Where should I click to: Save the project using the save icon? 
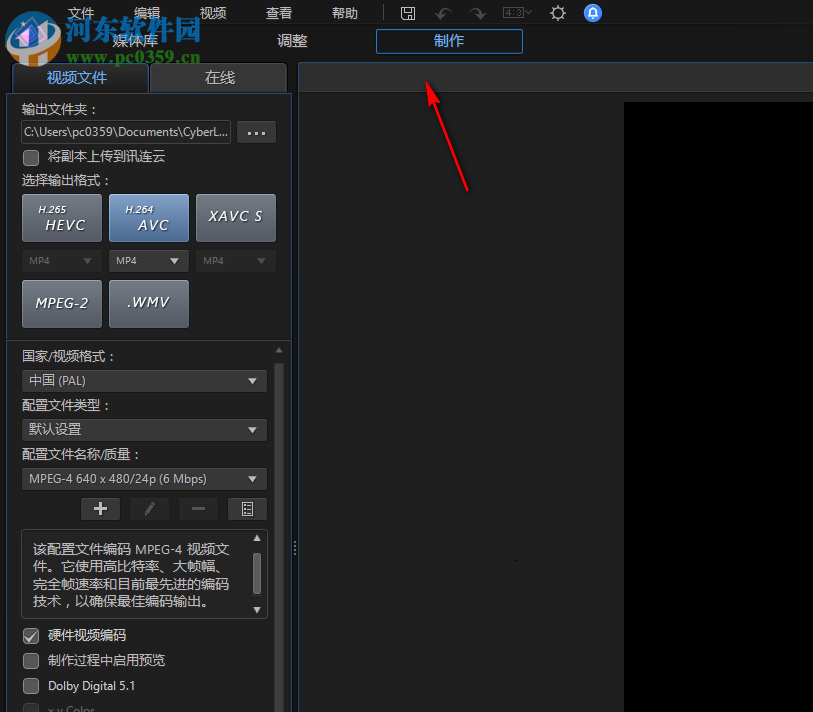point(407,13)
